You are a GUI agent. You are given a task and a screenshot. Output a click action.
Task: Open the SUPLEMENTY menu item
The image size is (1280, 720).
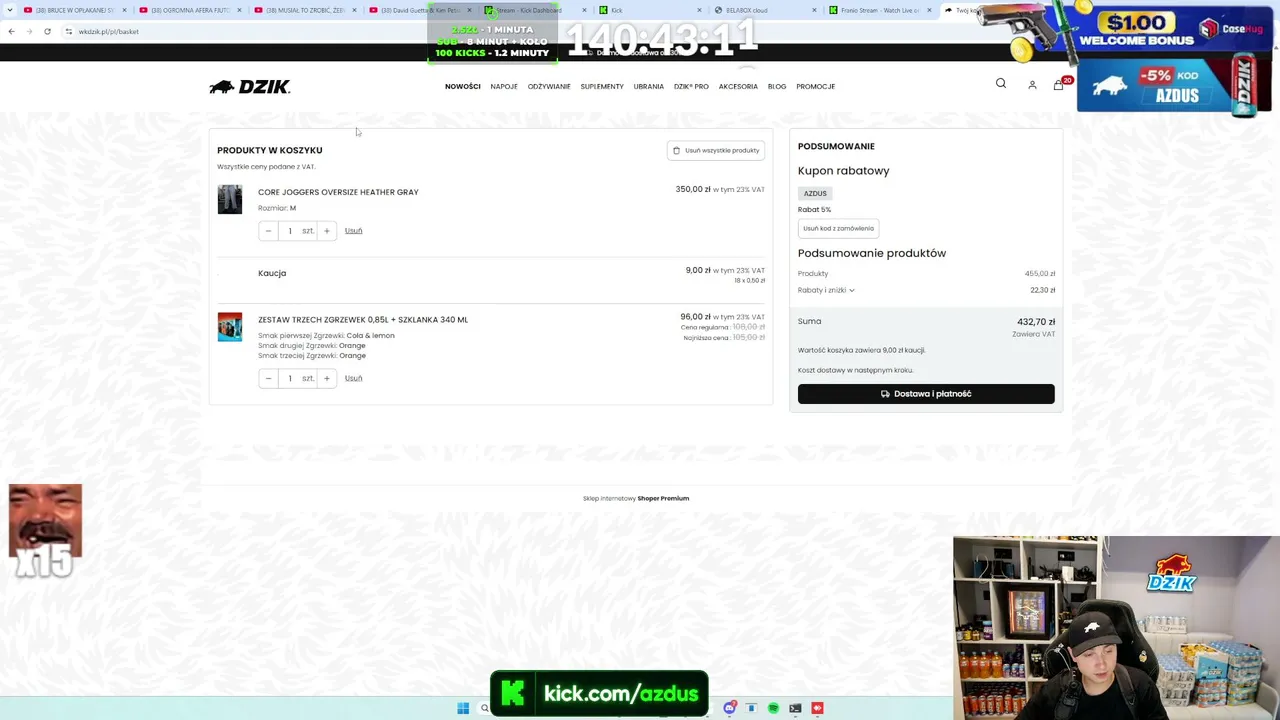click(602, 87)
